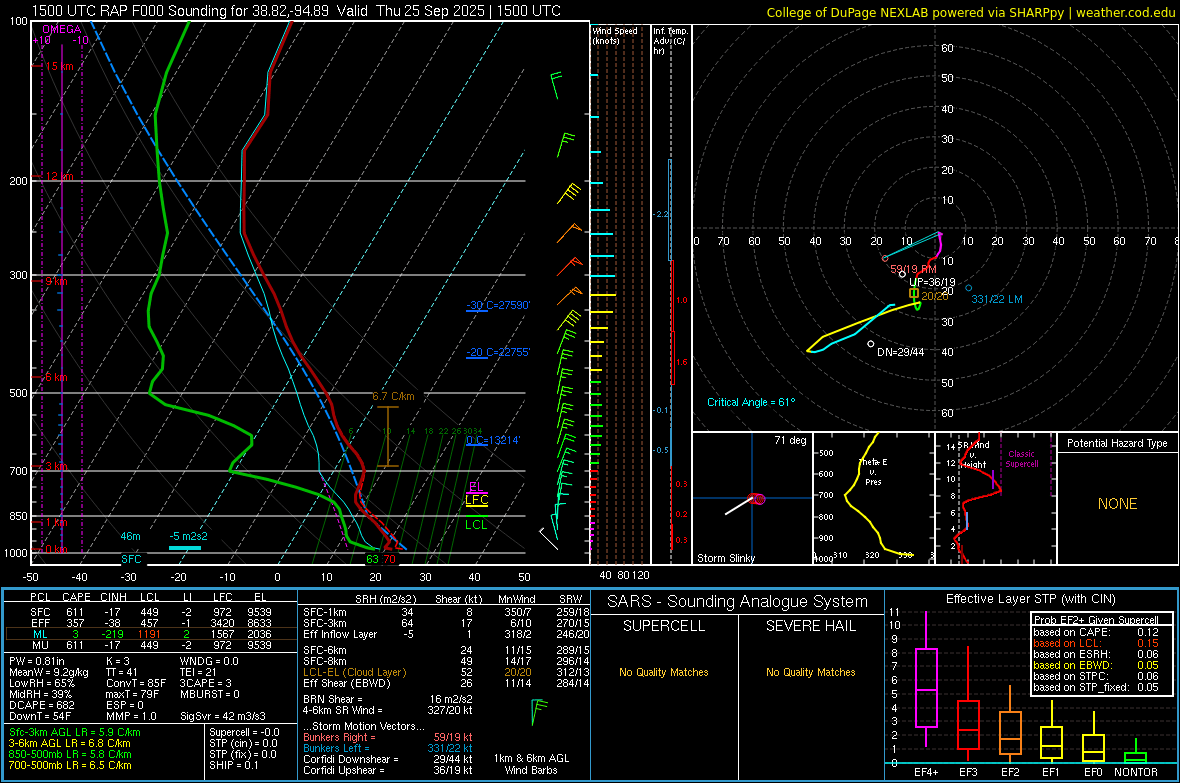The image size is (1180, 783).
Task: Click the 700-500mb LR = 6.5 C/km line
Action: 70,765
